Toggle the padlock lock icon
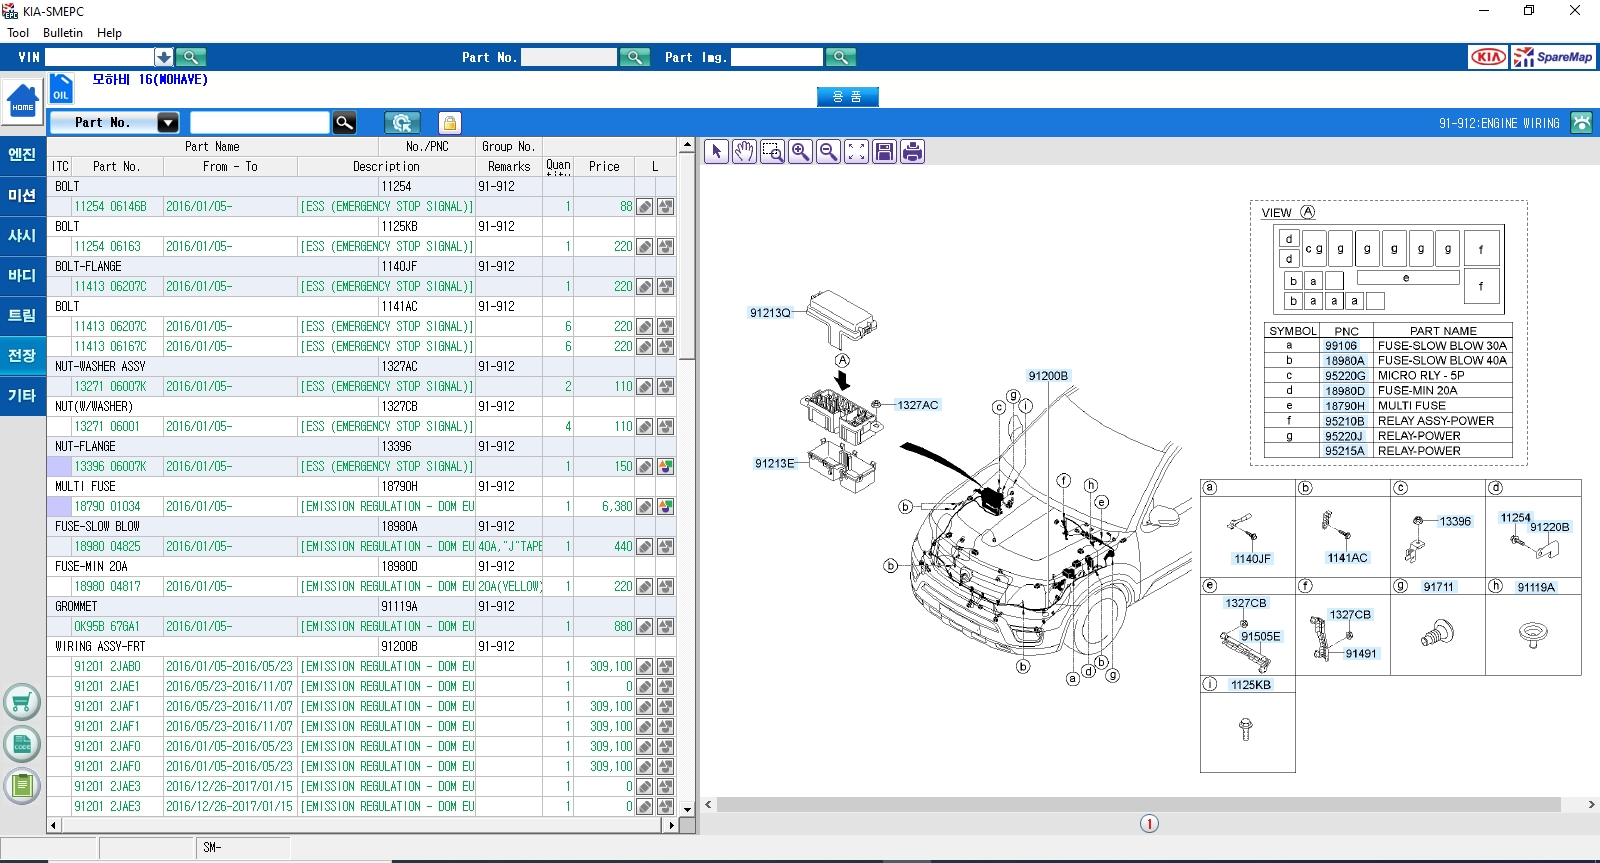Image resolution: width=1600 pixels, height=863 pixels. pos(450,122)
